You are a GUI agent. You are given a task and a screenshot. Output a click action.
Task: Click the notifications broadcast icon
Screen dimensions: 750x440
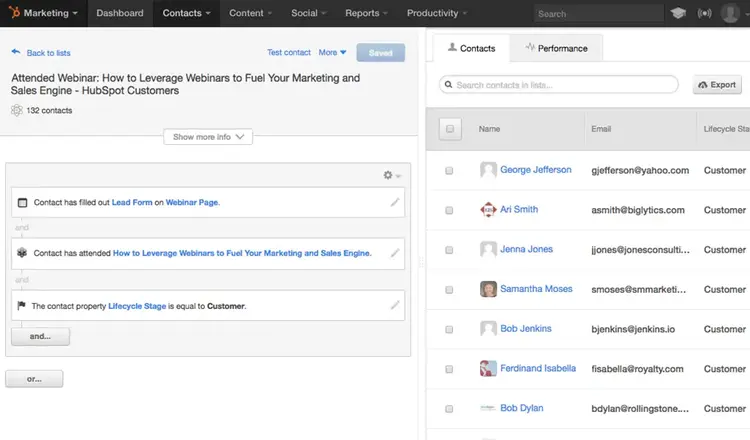click(704, 13)
